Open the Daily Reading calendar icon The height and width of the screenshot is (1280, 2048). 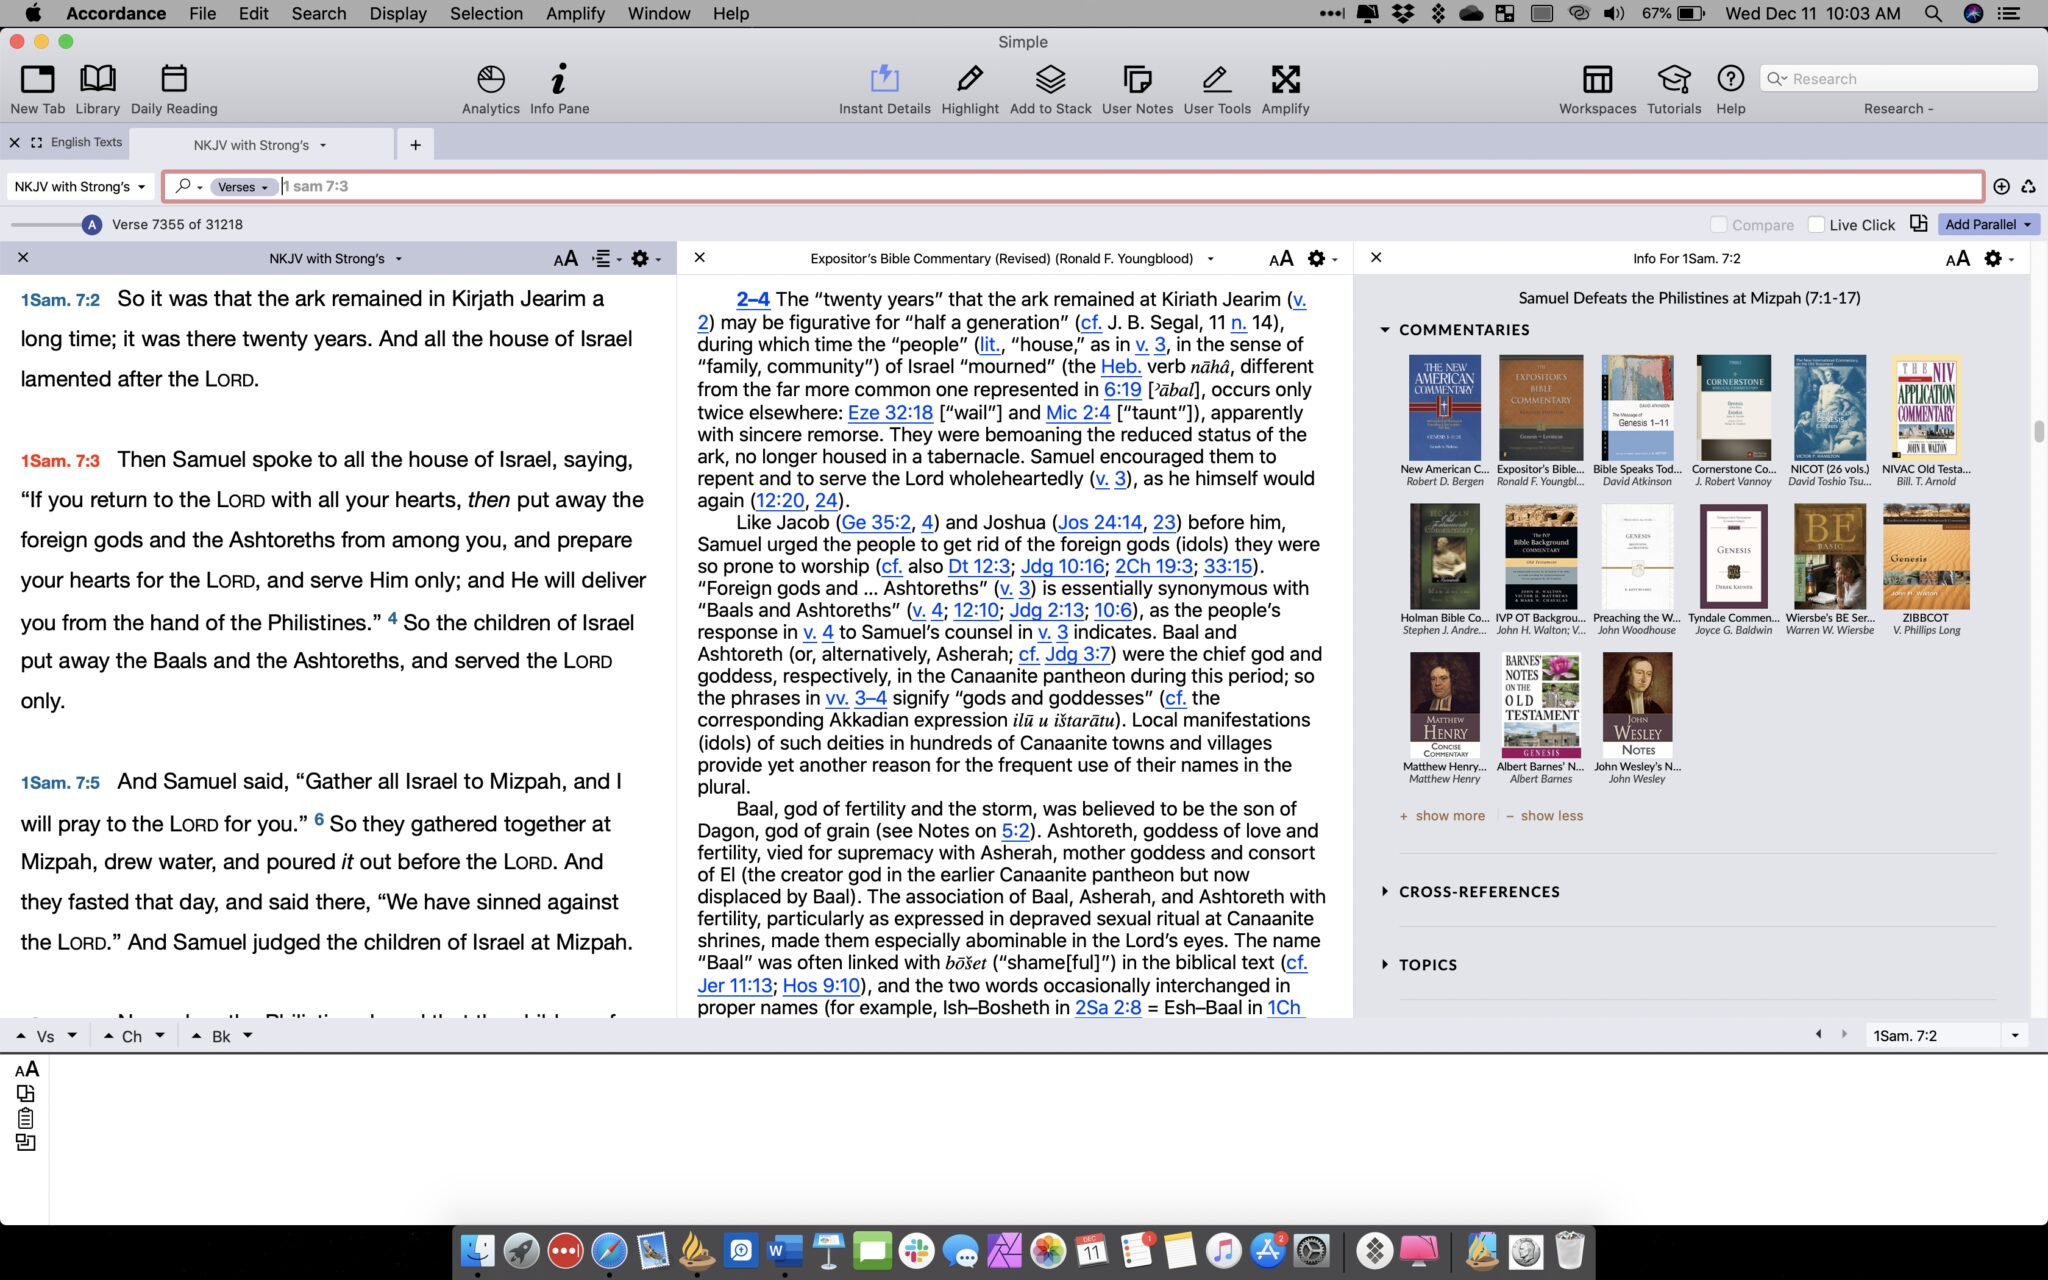174,80
